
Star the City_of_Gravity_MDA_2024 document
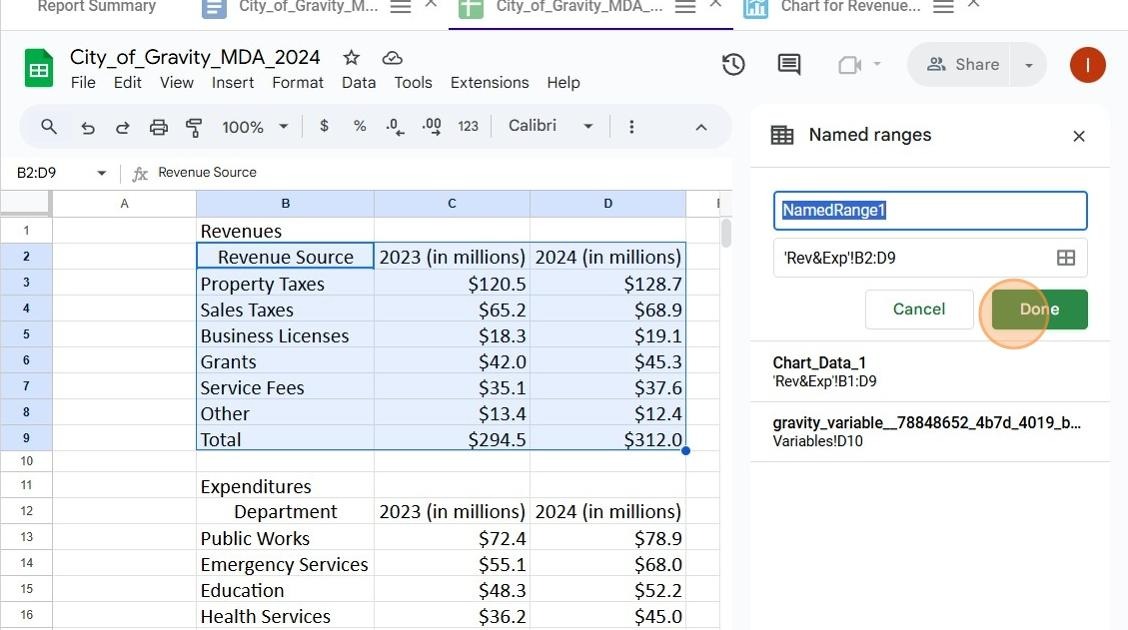pos(351,58)
